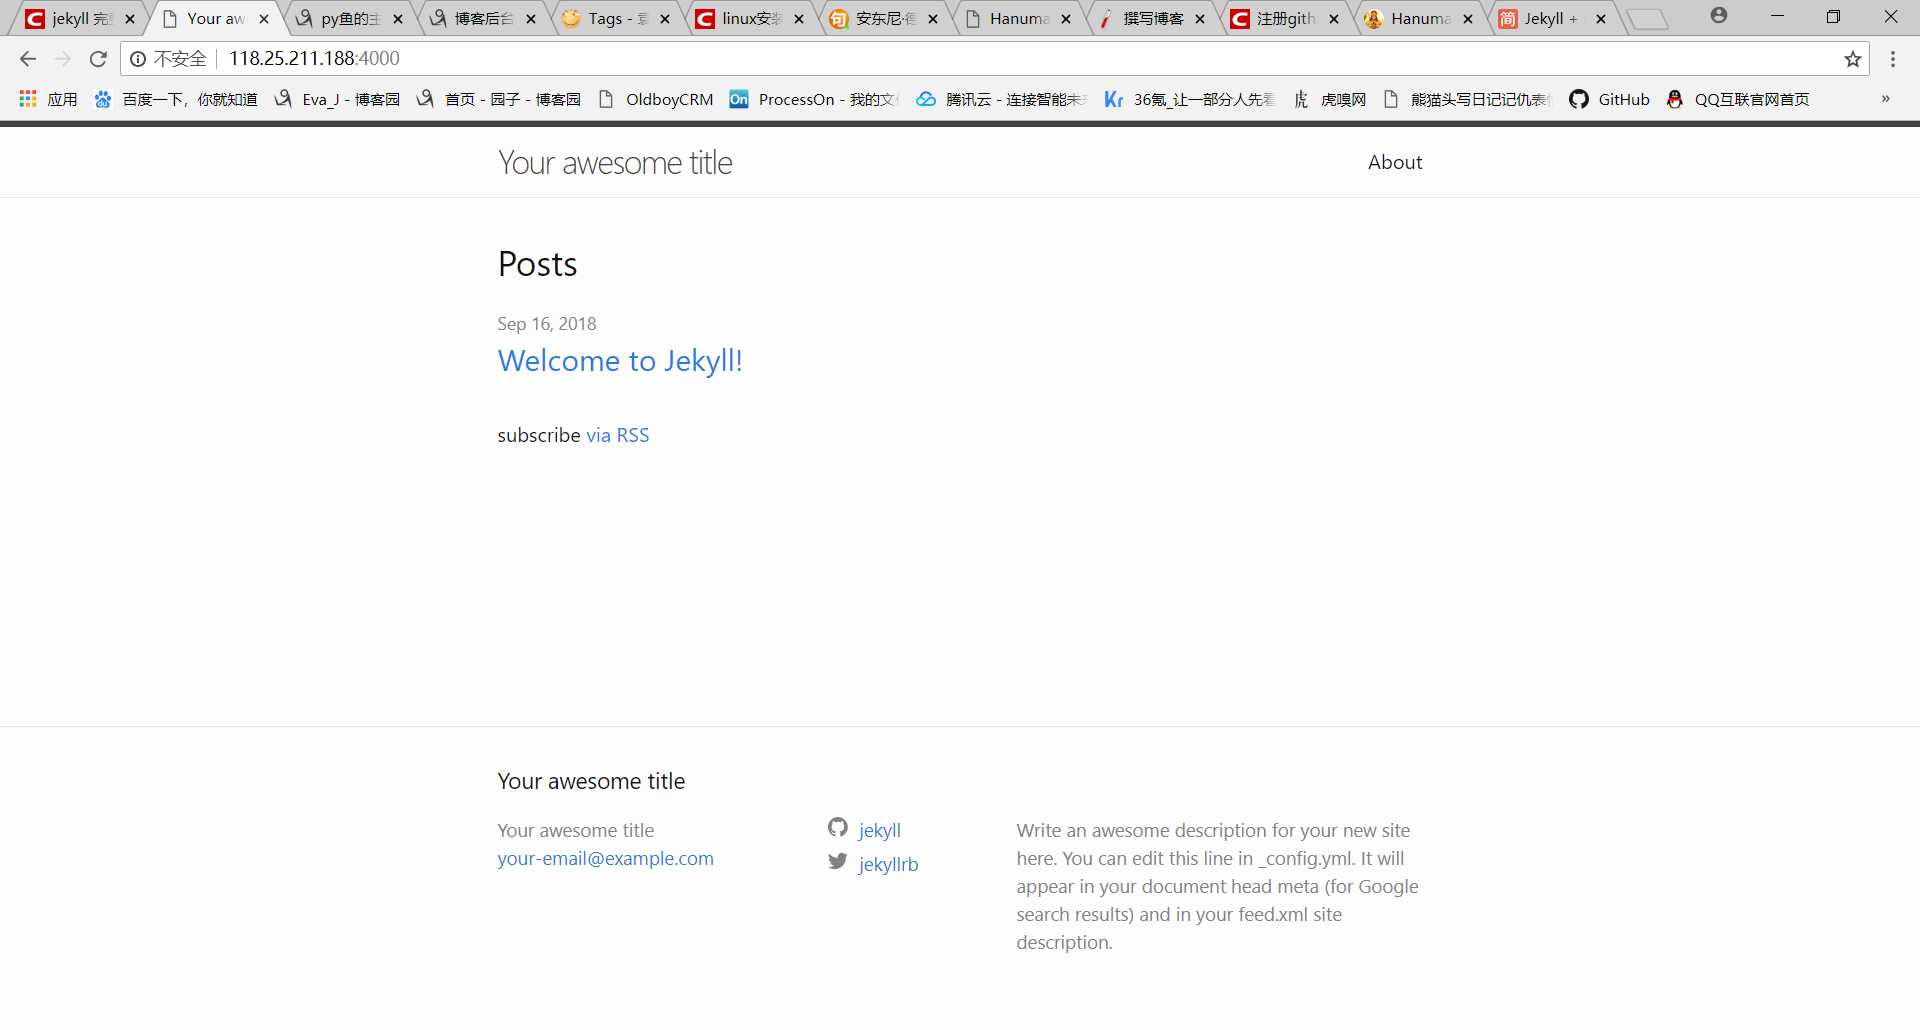Click the site description paragraph in the footer

pyautogui.click(x=1217, y=886)
